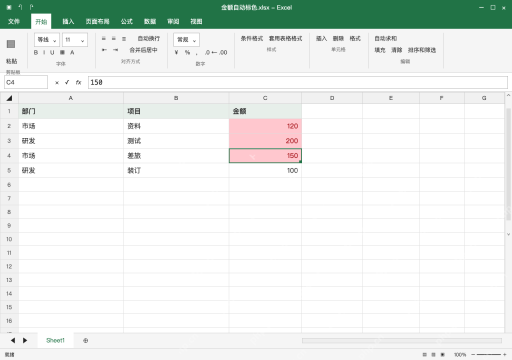Switch to the 数据 Data ribbon tab
Viewport: 512px width, 360px height.
click(150, 22)
